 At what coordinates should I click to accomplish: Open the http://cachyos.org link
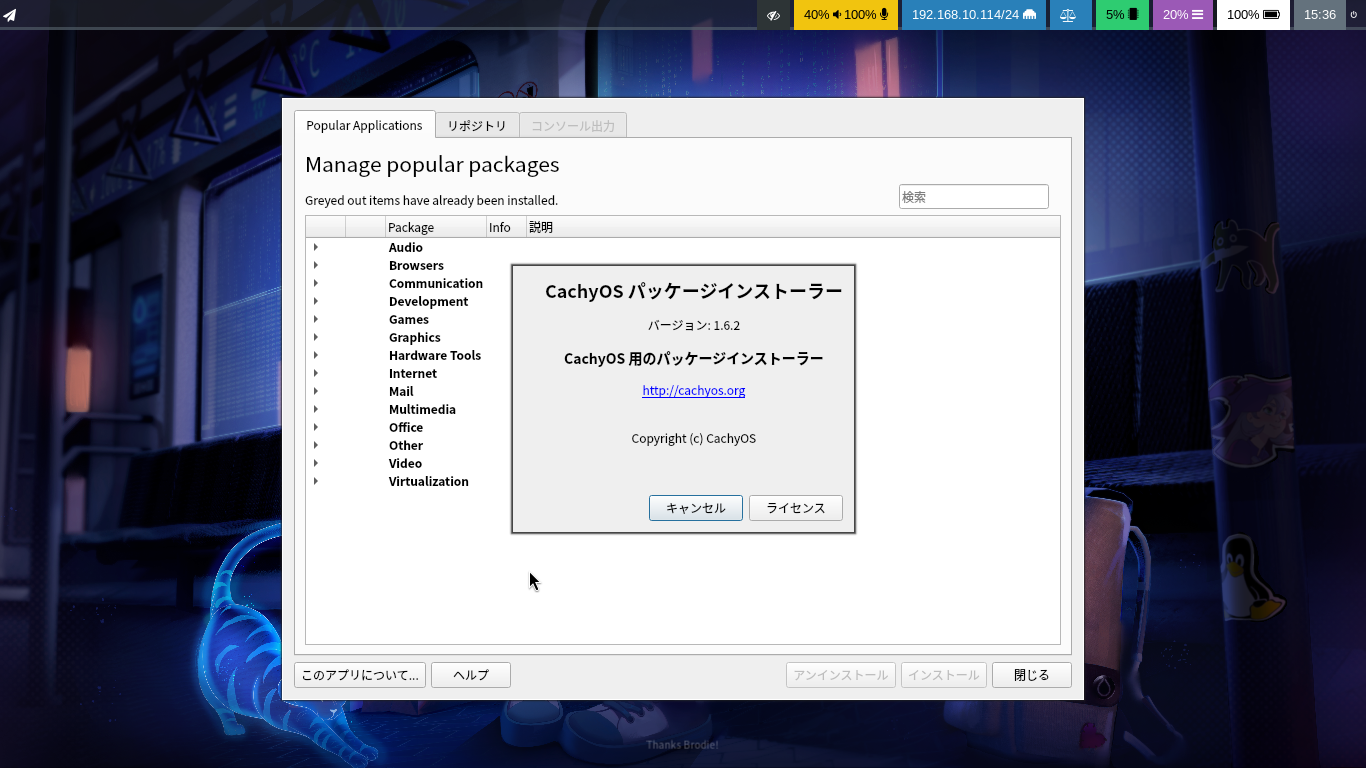point(693,390)
